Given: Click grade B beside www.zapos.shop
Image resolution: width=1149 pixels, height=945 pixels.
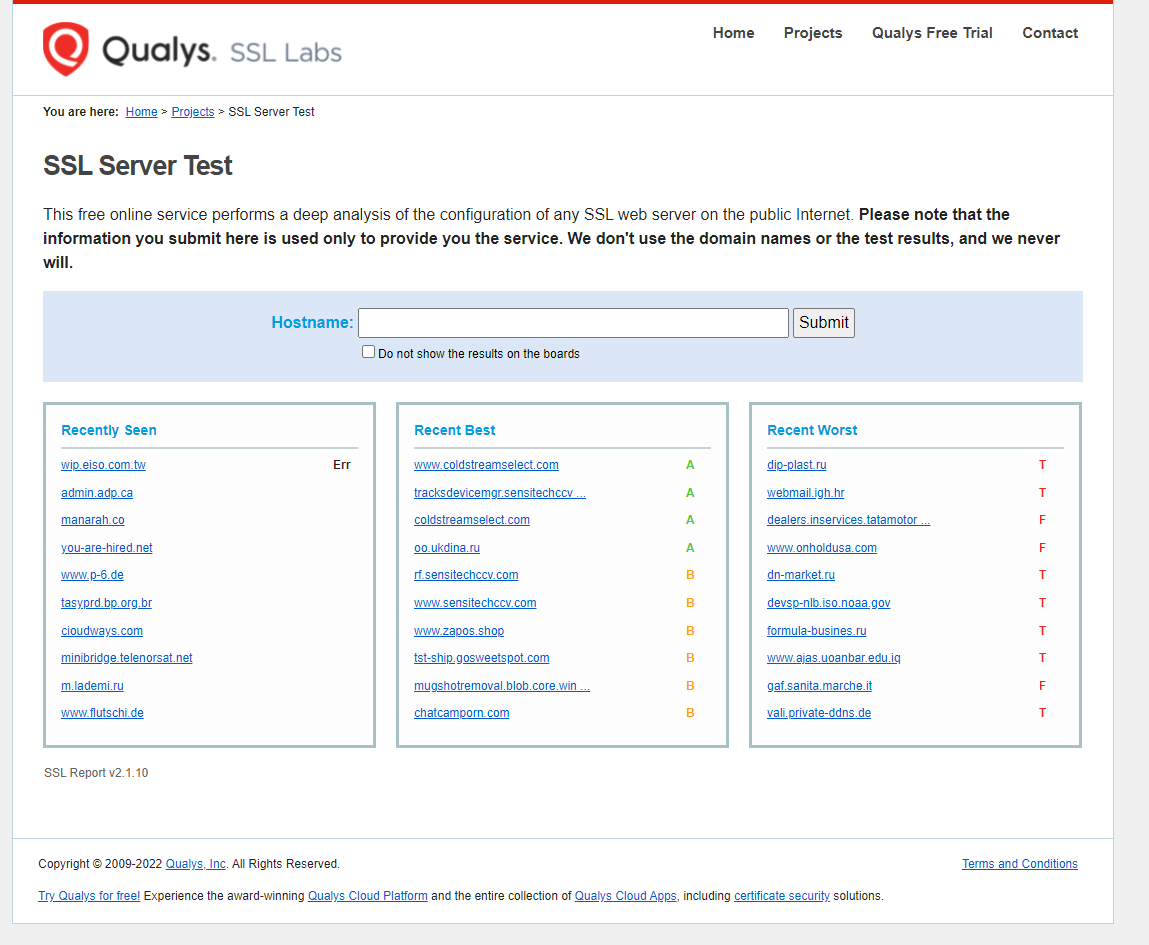Looking at the screenshot, I should tap(690, 630).
